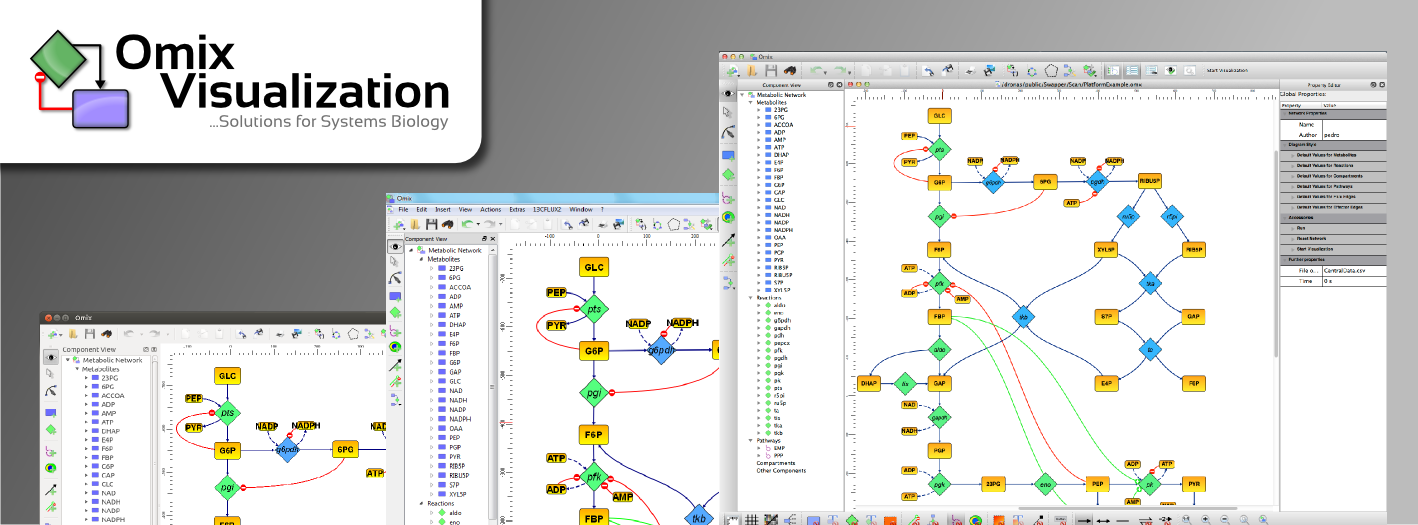This screenshot has height=525, width=1418.
Task: Select the eye tool in Windows Omix tool column
Action: 395,247
